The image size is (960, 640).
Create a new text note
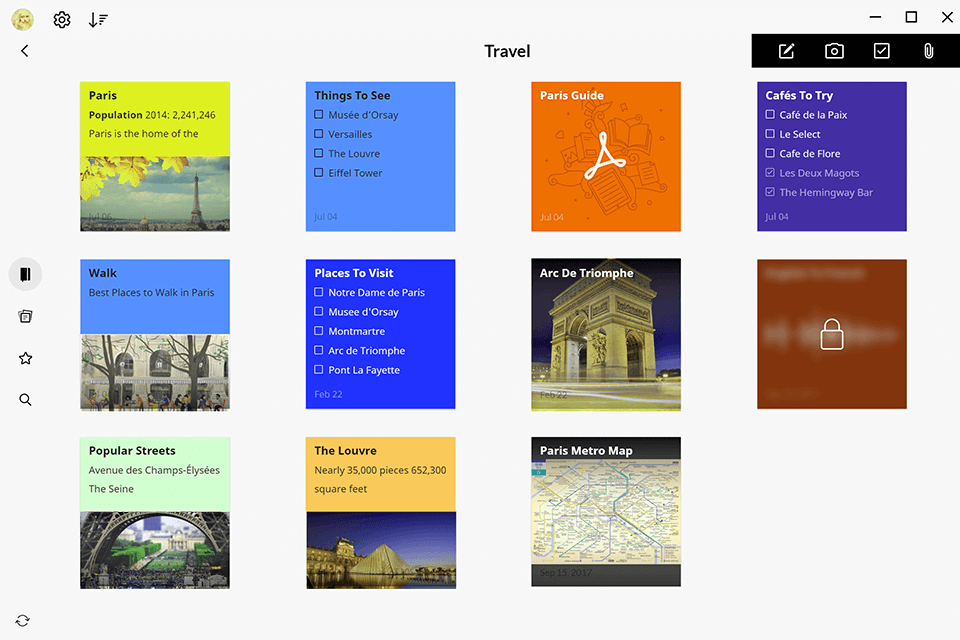[787, 51]
